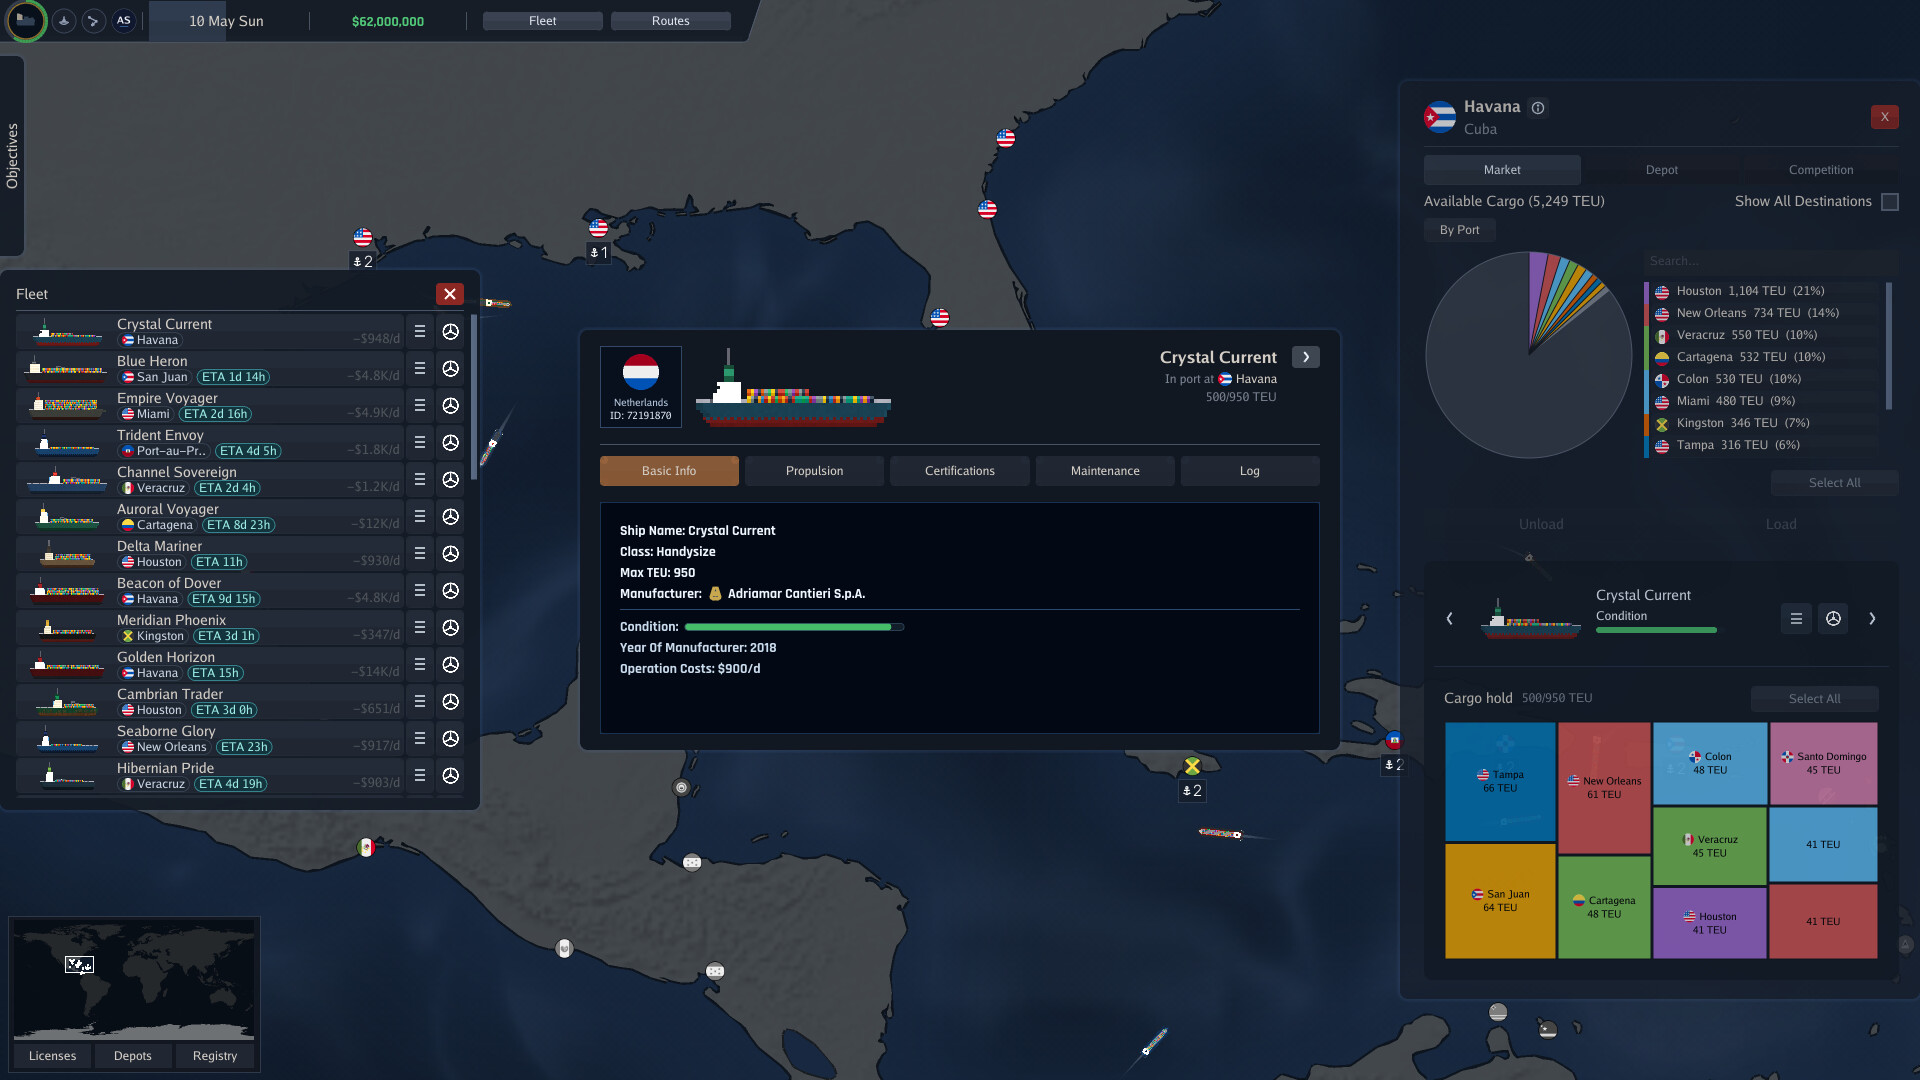Click the cargo search input field
The image size is (1920, 1080).
click(1770, 261)
